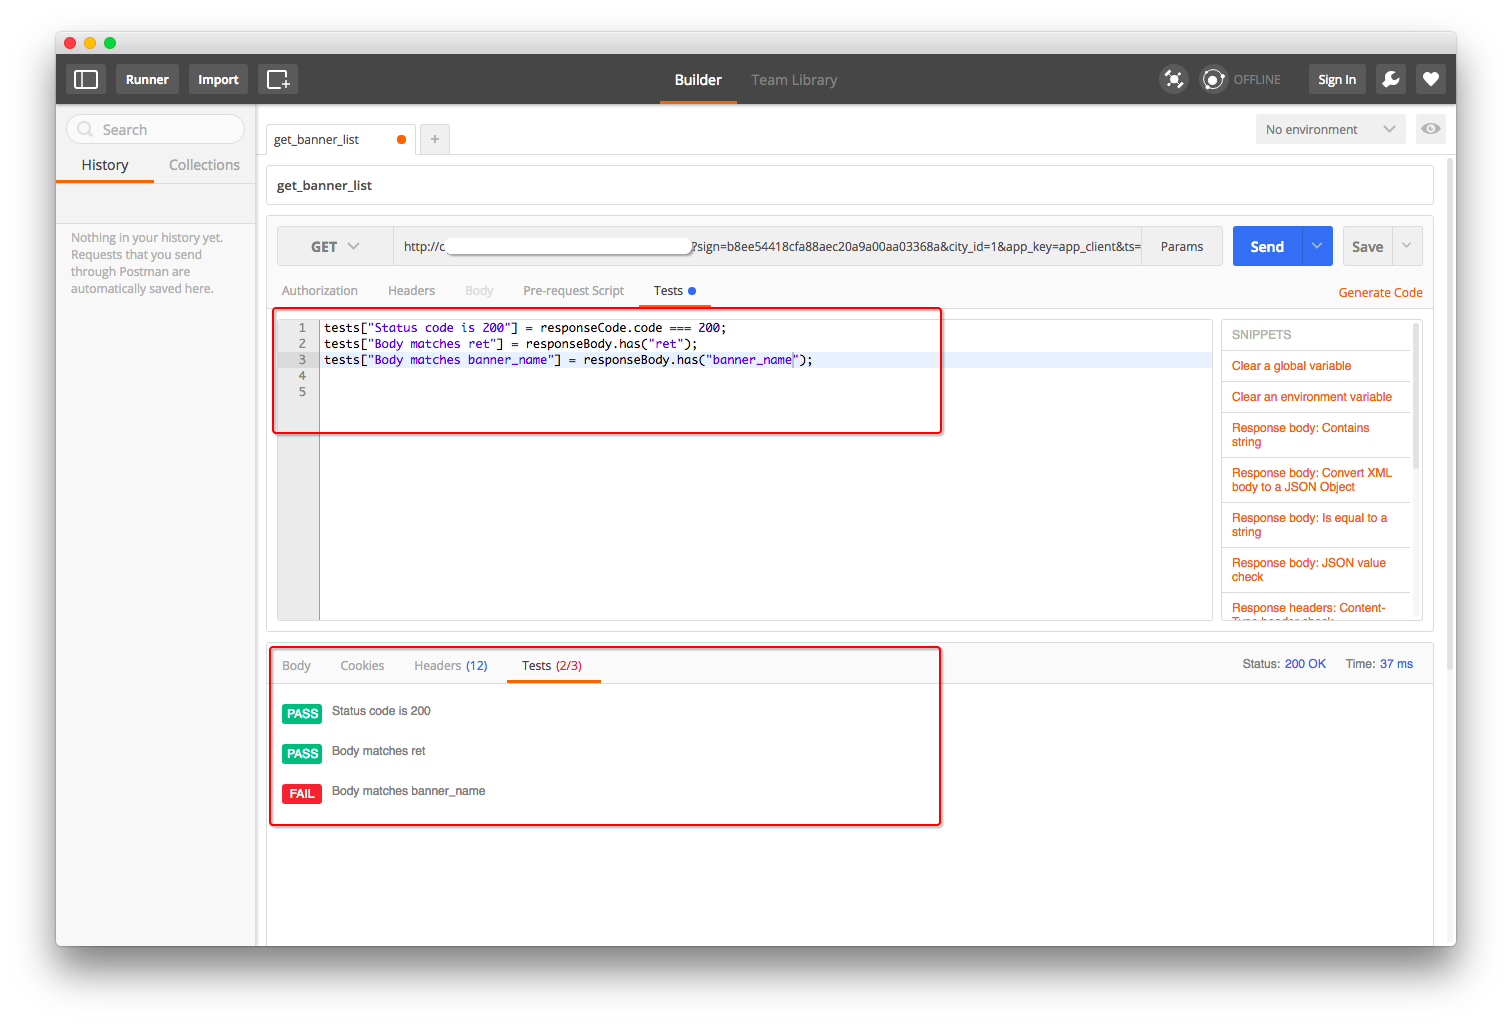Open the Params editor
The width and height of the screenshot is (1512, 1026).
pyautogui.click(x=1182, y=246)
